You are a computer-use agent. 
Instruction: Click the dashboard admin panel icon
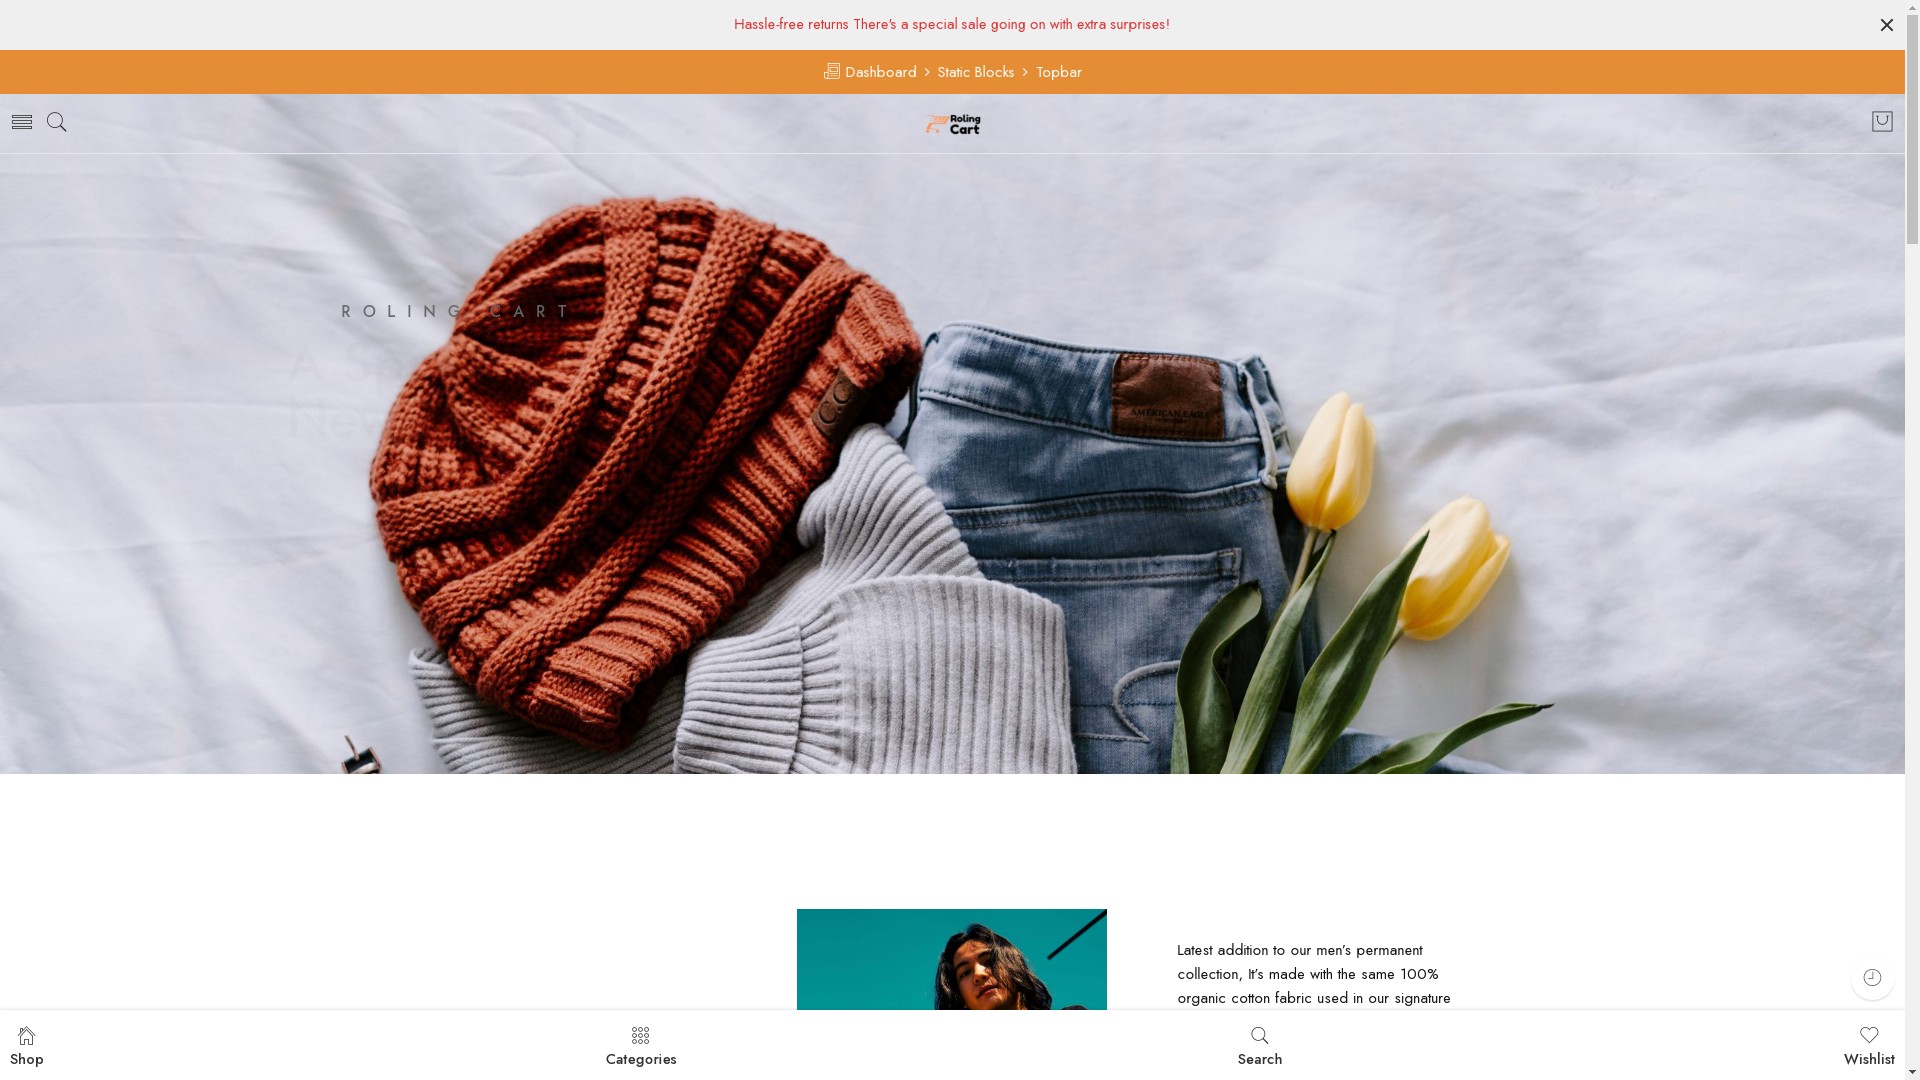(831, 70)
